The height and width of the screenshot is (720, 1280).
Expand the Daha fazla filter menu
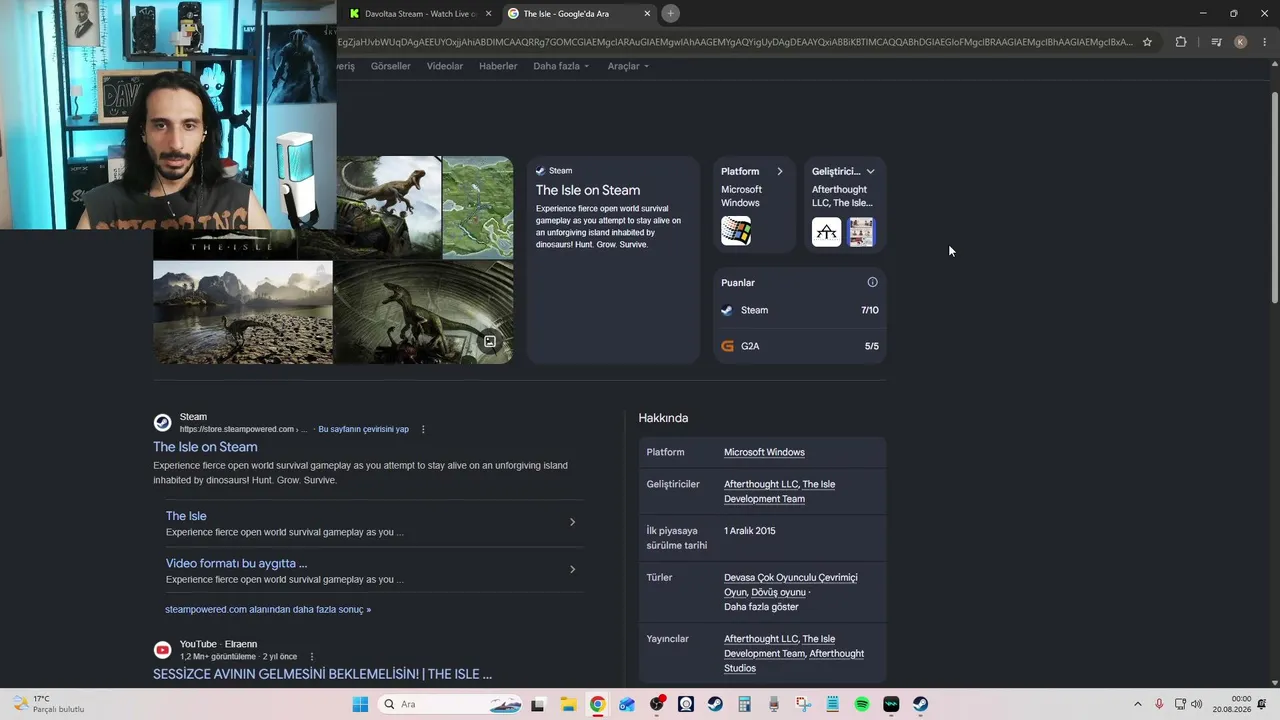[x=561, y=66]
